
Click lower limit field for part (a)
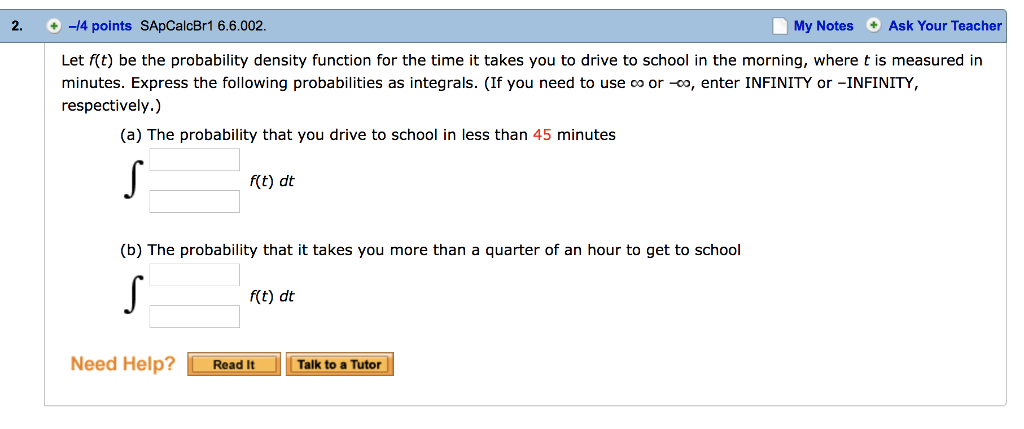[195, 201]
